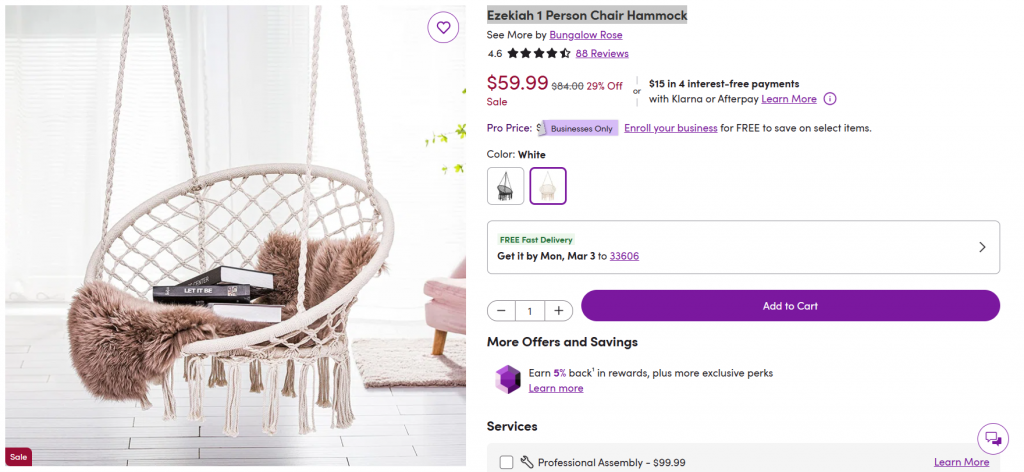1024x472 pixels.
Task: Save item with heart wishlist icon
Action: 443,27
